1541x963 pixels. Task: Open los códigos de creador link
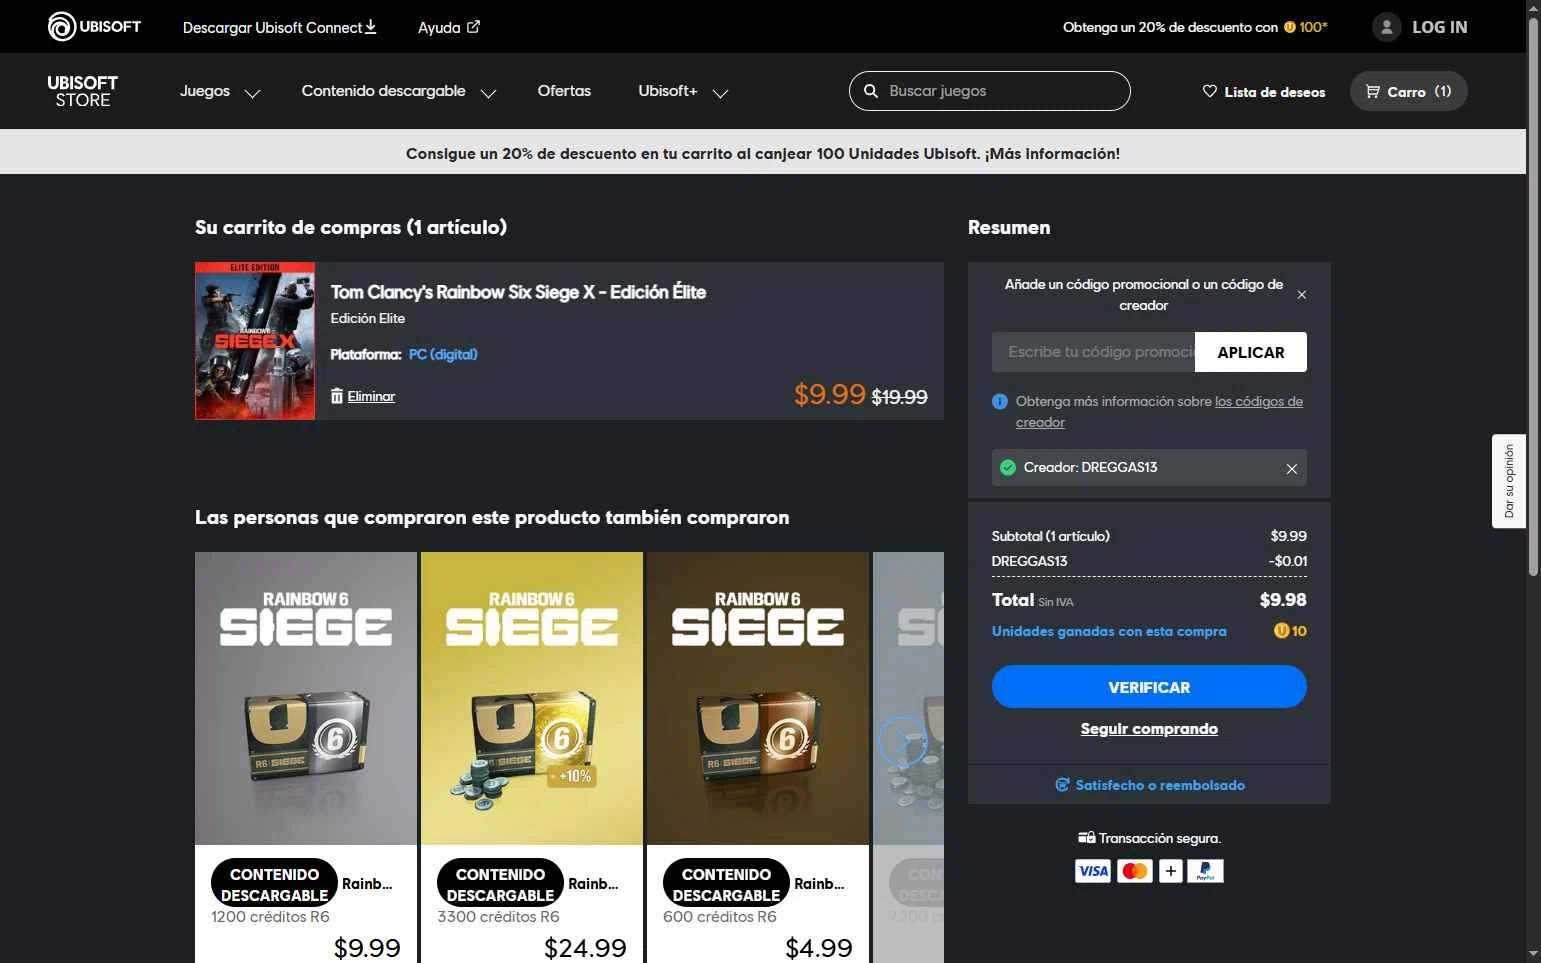1259,401
